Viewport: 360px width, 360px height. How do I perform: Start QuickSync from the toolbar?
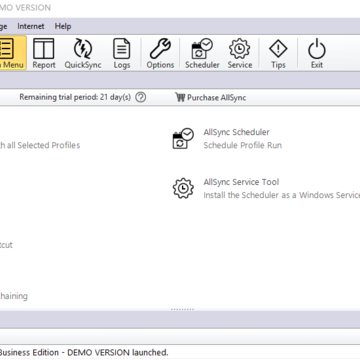pyautogui.click(x=83, y=53)
